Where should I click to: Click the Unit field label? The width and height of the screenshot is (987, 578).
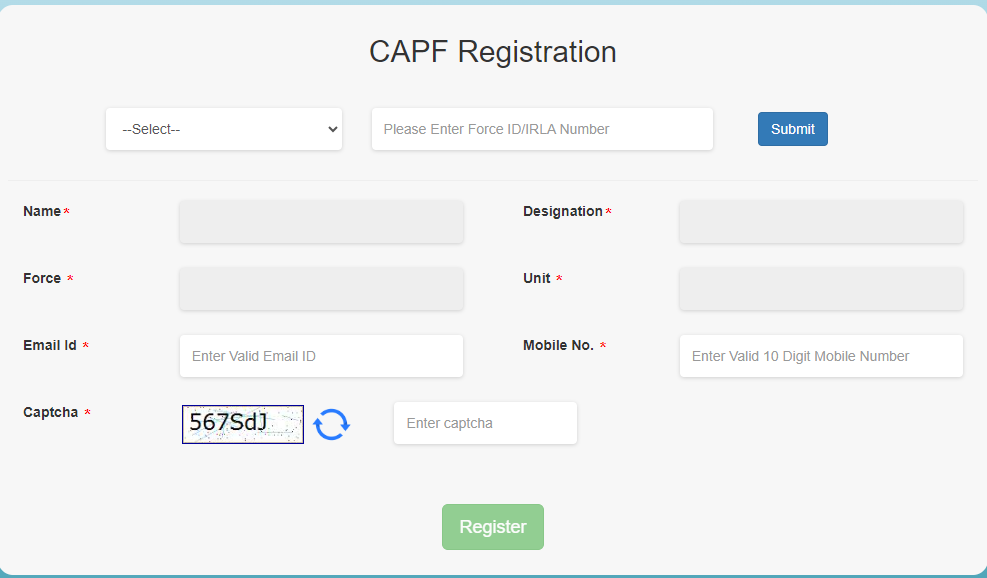click(537, 278)
